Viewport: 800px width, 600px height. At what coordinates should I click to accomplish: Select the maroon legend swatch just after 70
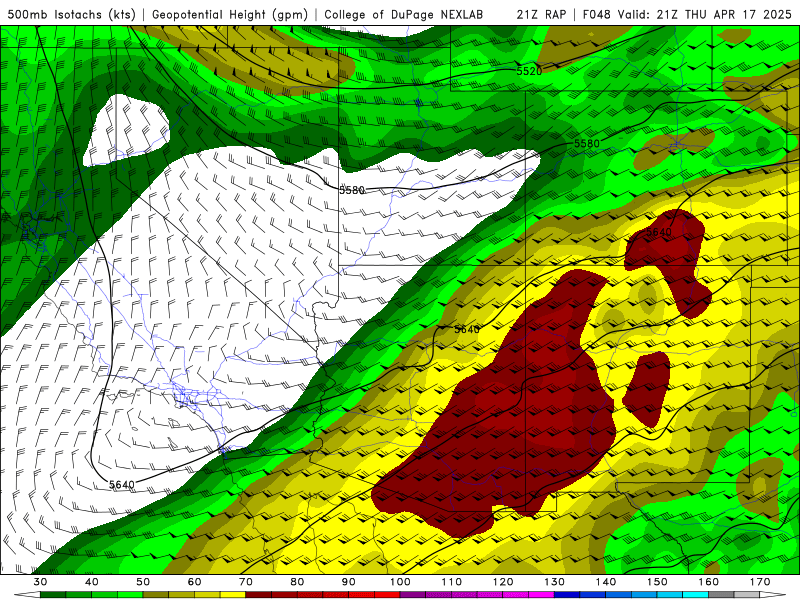(x=259, y=595)
